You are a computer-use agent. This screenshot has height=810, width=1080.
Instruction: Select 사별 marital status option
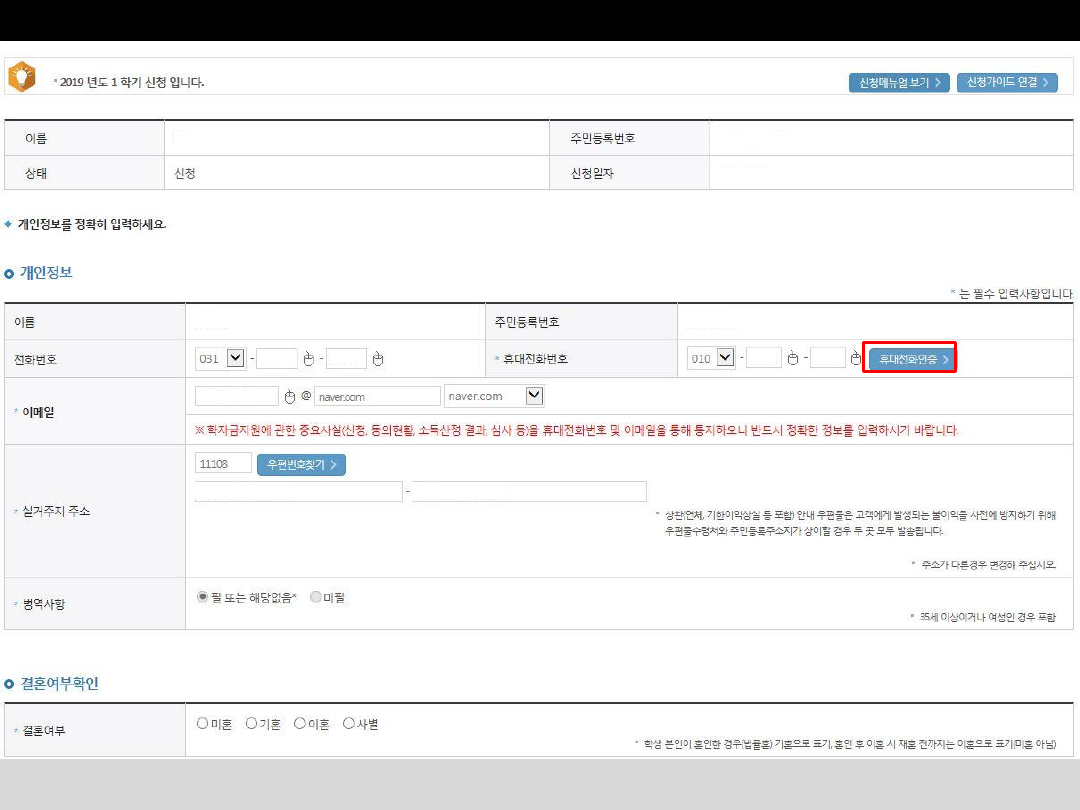[349, 723]
